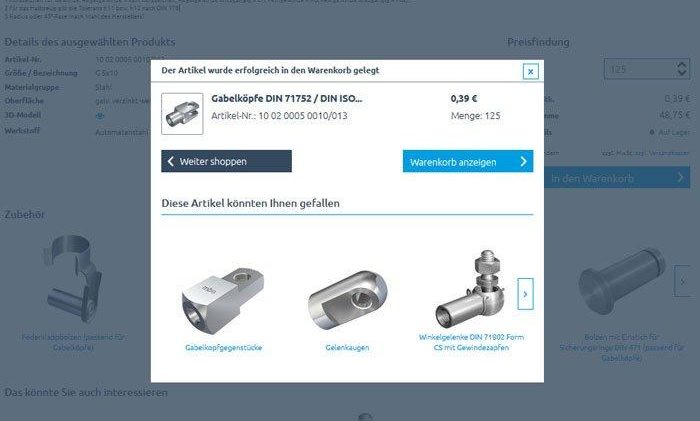
Task: Click the Gabelkopfgegenstücke product image
Action: [223, 300]
